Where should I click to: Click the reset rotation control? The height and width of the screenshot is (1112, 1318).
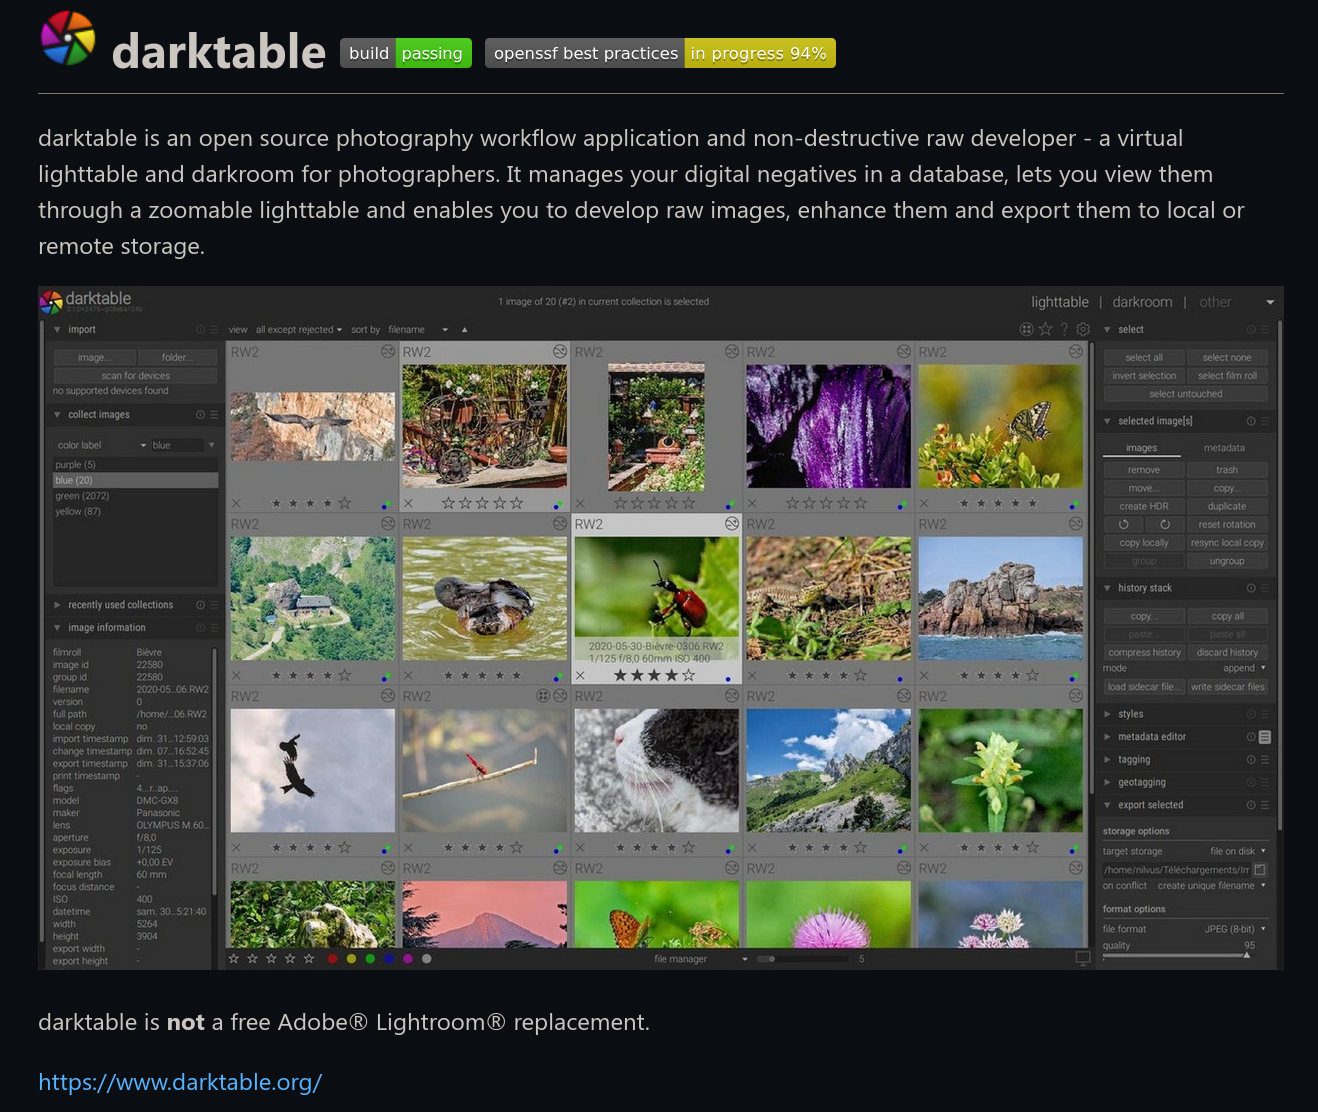point(1227,524)
